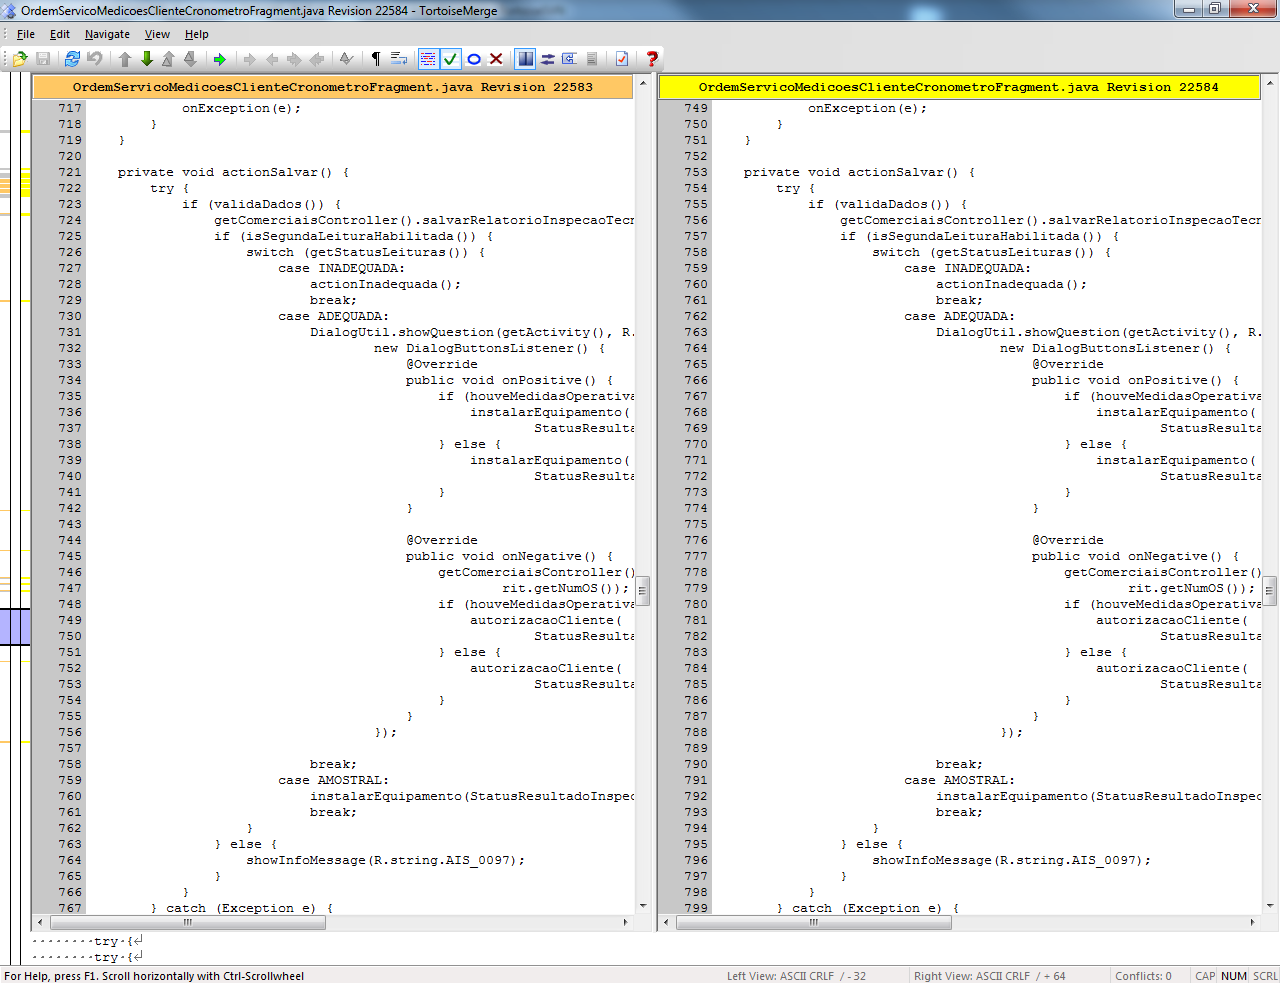This screenshot has width=1280, height=984.
Task: Click the Open file toolbar icon
Action: (x=20, y=59)
